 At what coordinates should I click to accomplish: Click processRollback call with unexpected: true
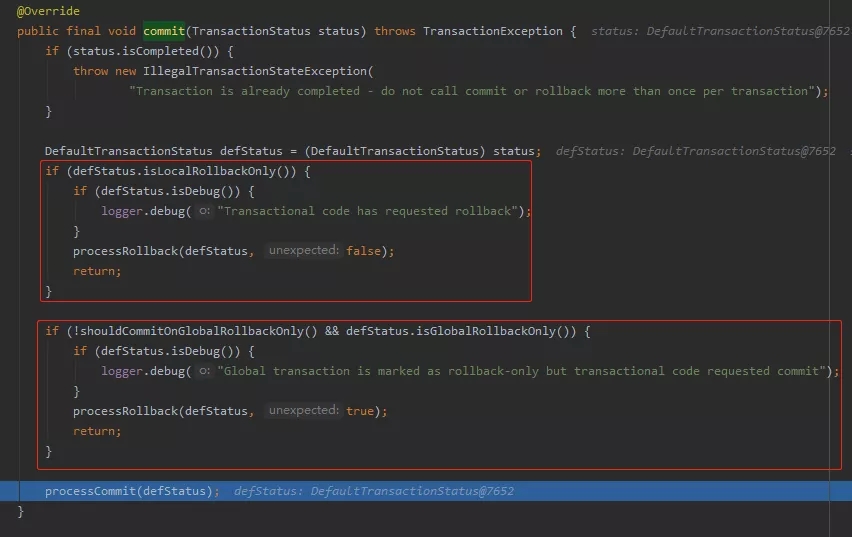click(x=230, y=411)
